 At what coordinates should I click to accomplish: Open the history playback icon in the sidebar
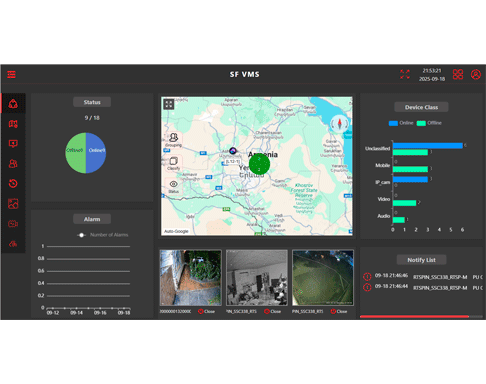pos(13,183)
